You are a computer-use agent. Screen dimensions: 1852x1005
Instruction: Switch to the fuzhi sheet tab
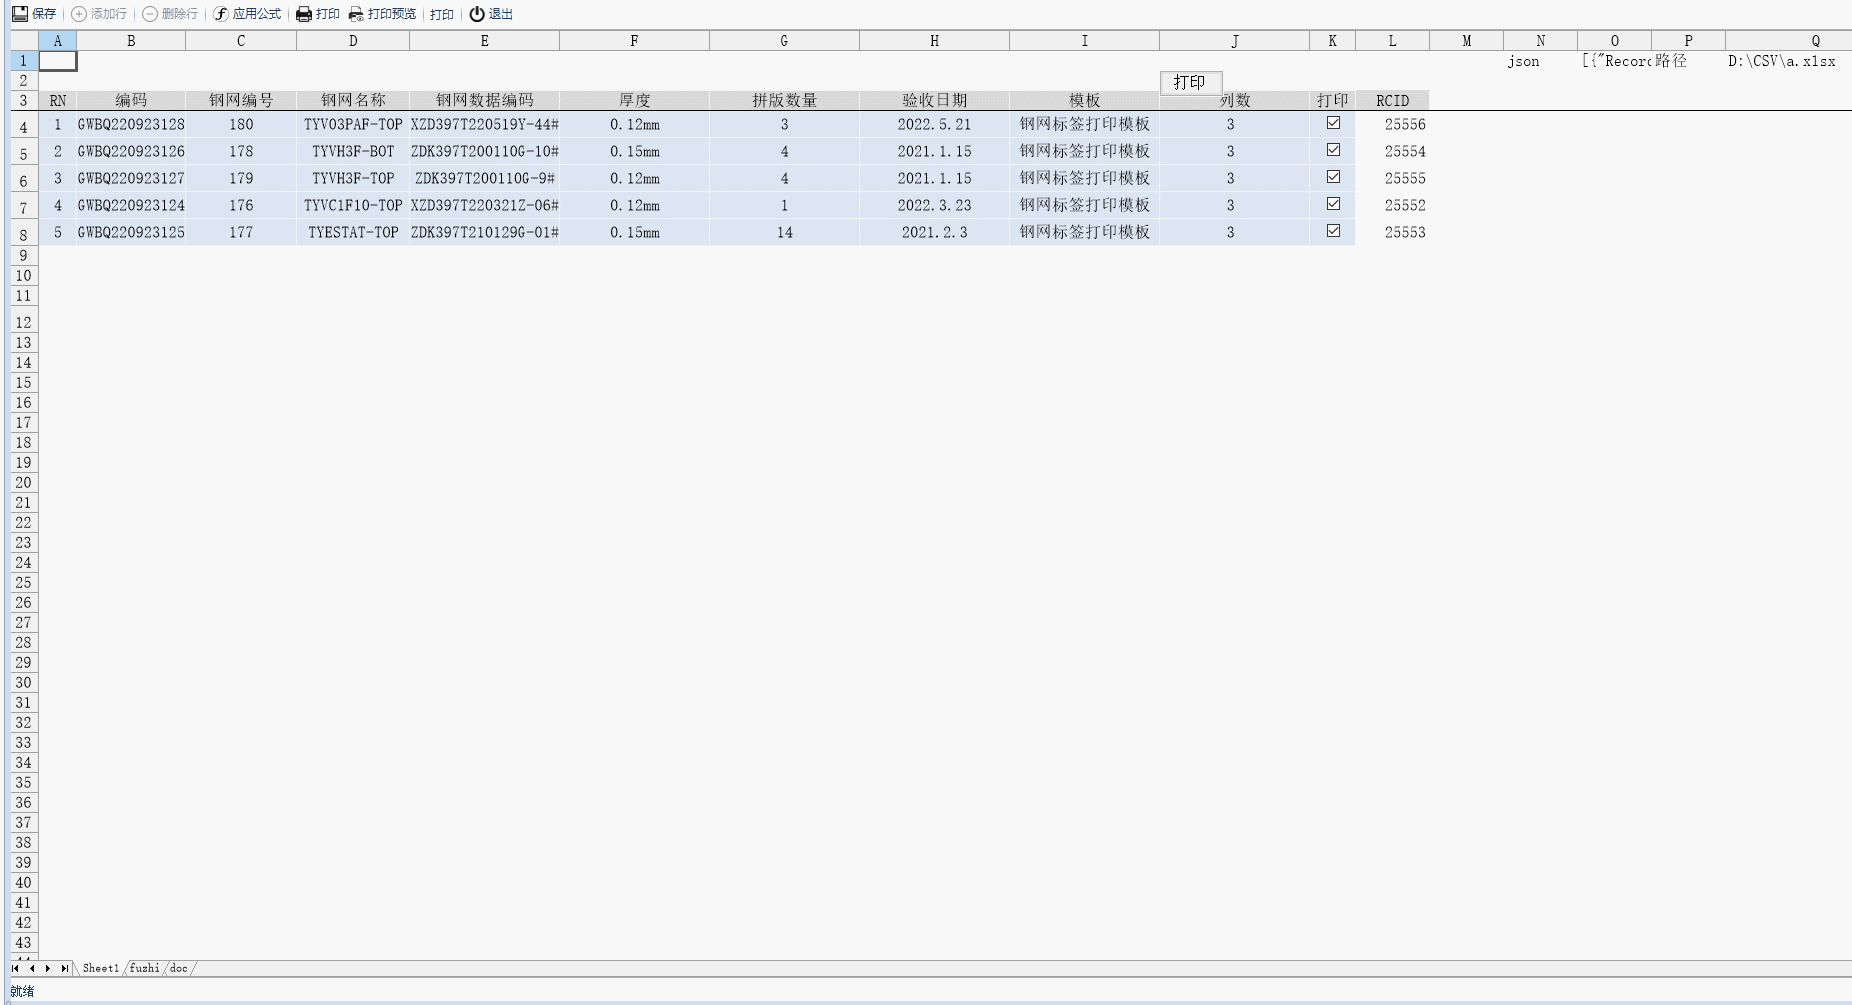coord(144,968)
